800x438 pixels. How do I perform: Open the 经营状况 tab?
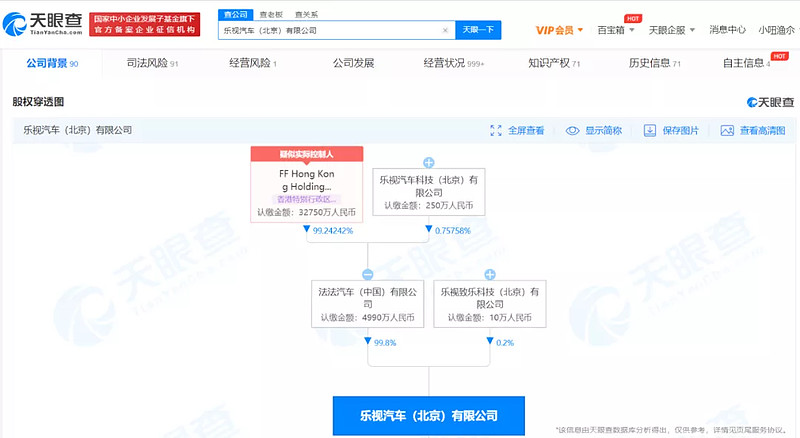pos(454,63)
